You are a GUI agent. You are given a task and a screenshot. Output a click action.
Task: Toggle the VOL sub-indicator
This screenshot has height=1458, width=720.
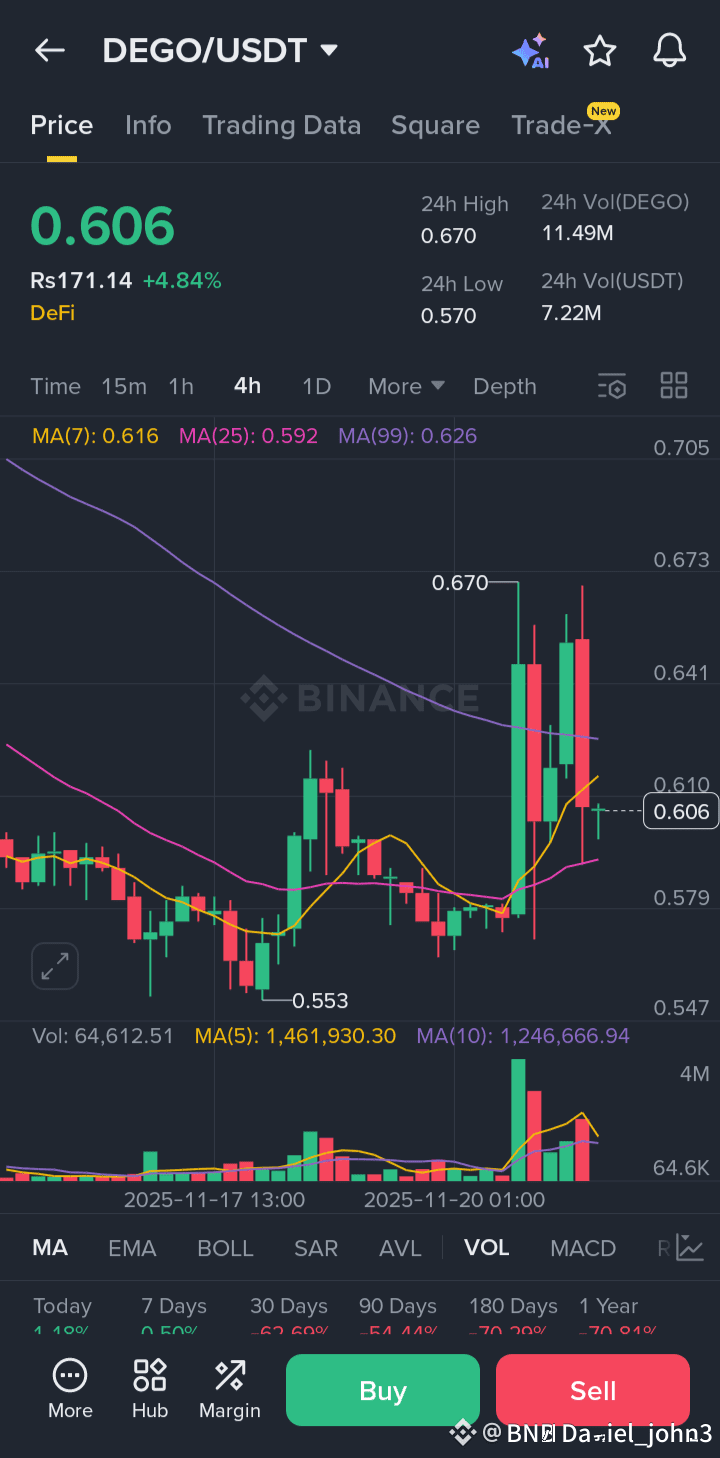[x=487, y=1247]
